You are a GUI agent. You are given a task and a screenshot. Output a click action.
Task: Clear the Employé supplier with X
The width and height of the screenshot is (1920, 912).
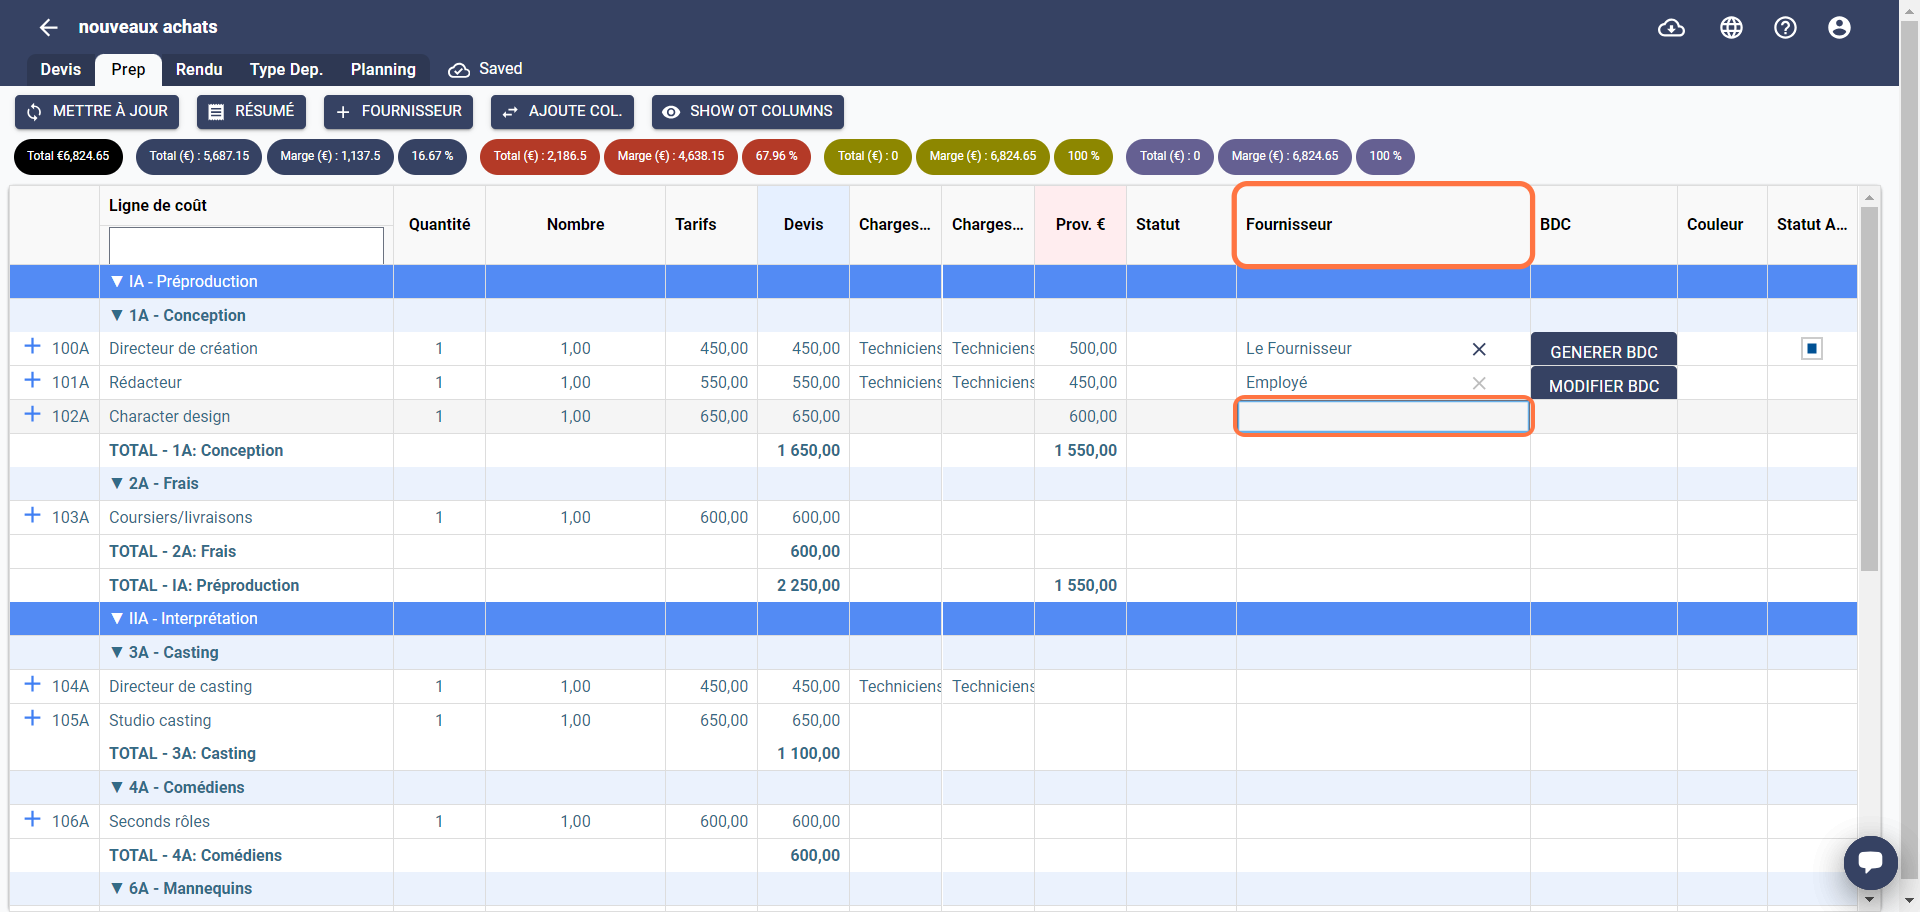point(1479,383)
